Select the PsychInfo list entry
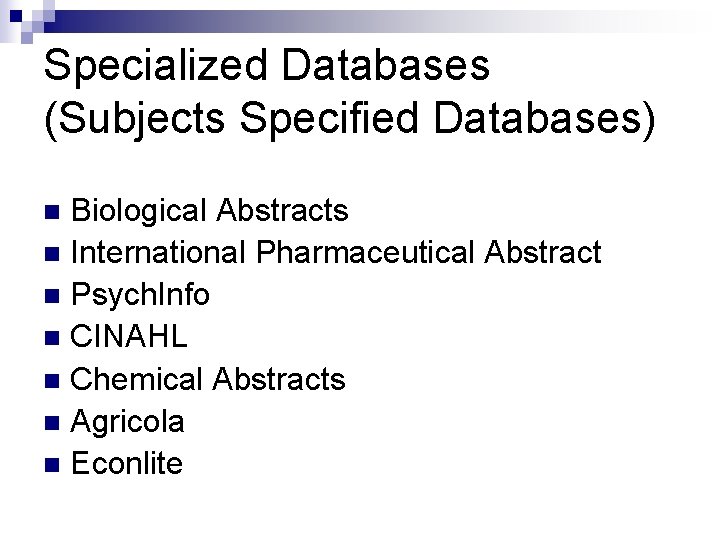 click(x=140, y=295)
